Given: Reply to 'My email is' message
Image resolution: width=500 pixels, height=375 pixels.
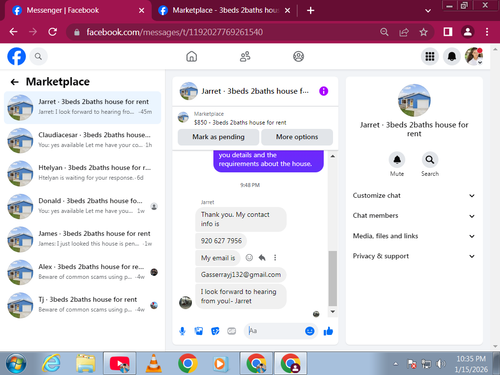Looking at the screenshot, I should (x=262, y=257).
